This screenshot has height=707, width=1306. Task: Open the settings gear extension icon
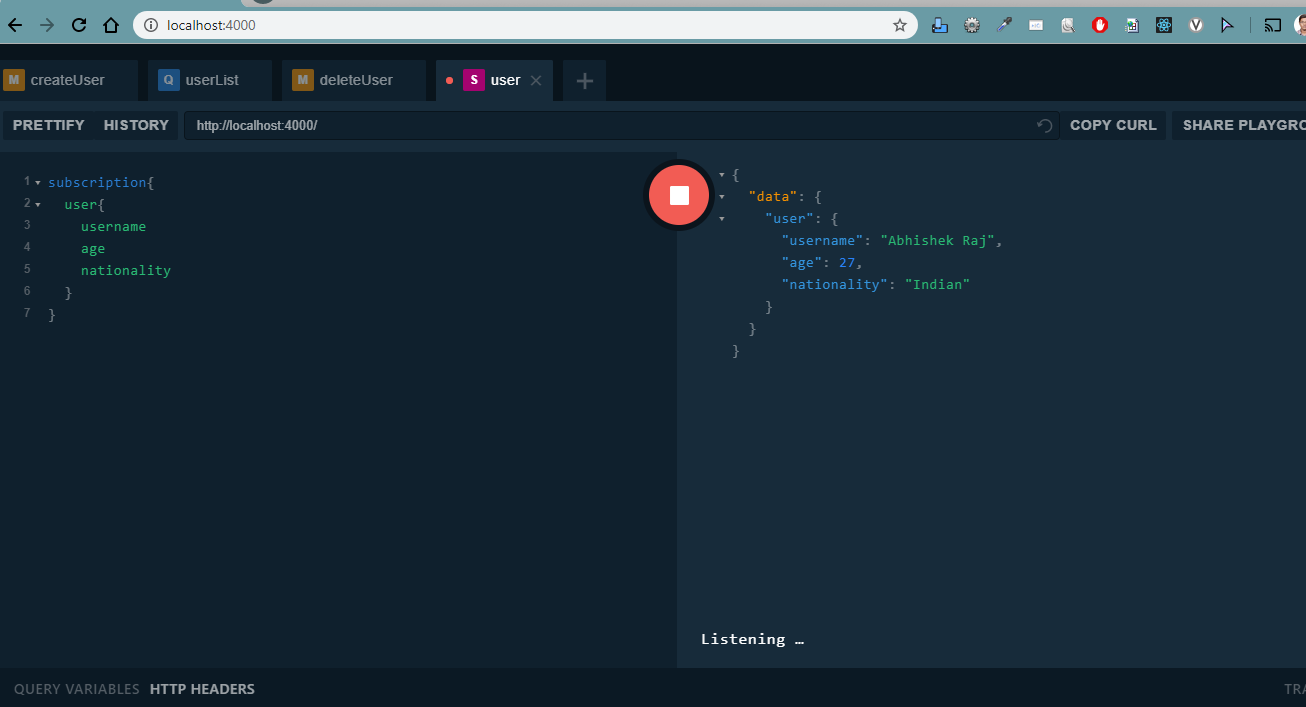click(971, 24)
